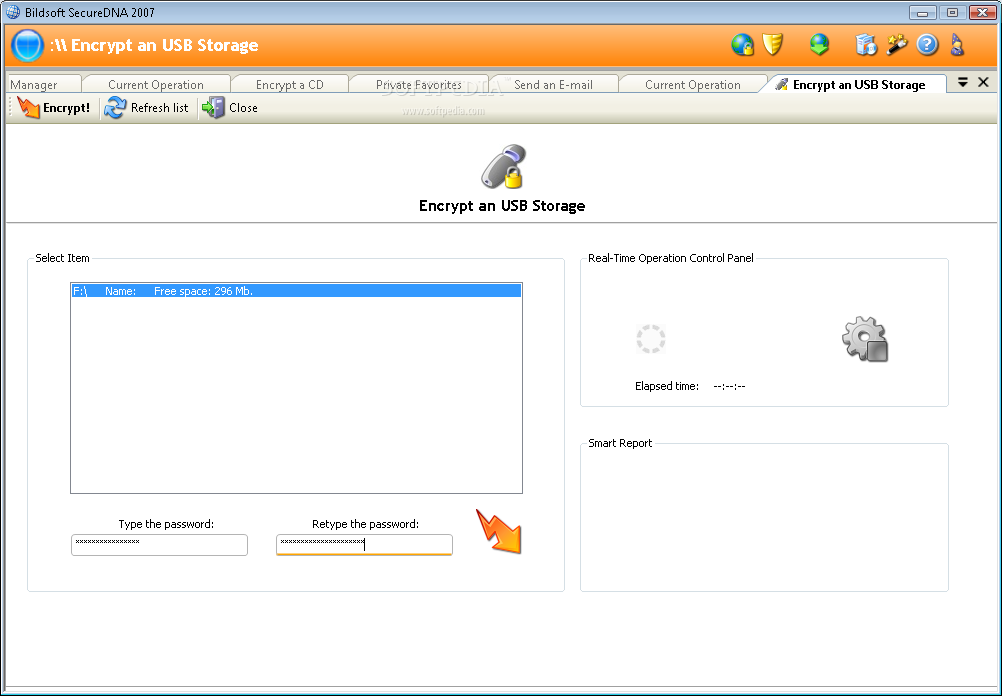Viewport: 1002px width, 696px height.
Task: Open the Current Operation tab beside Send an E-mail
Action: click(693, 85)
